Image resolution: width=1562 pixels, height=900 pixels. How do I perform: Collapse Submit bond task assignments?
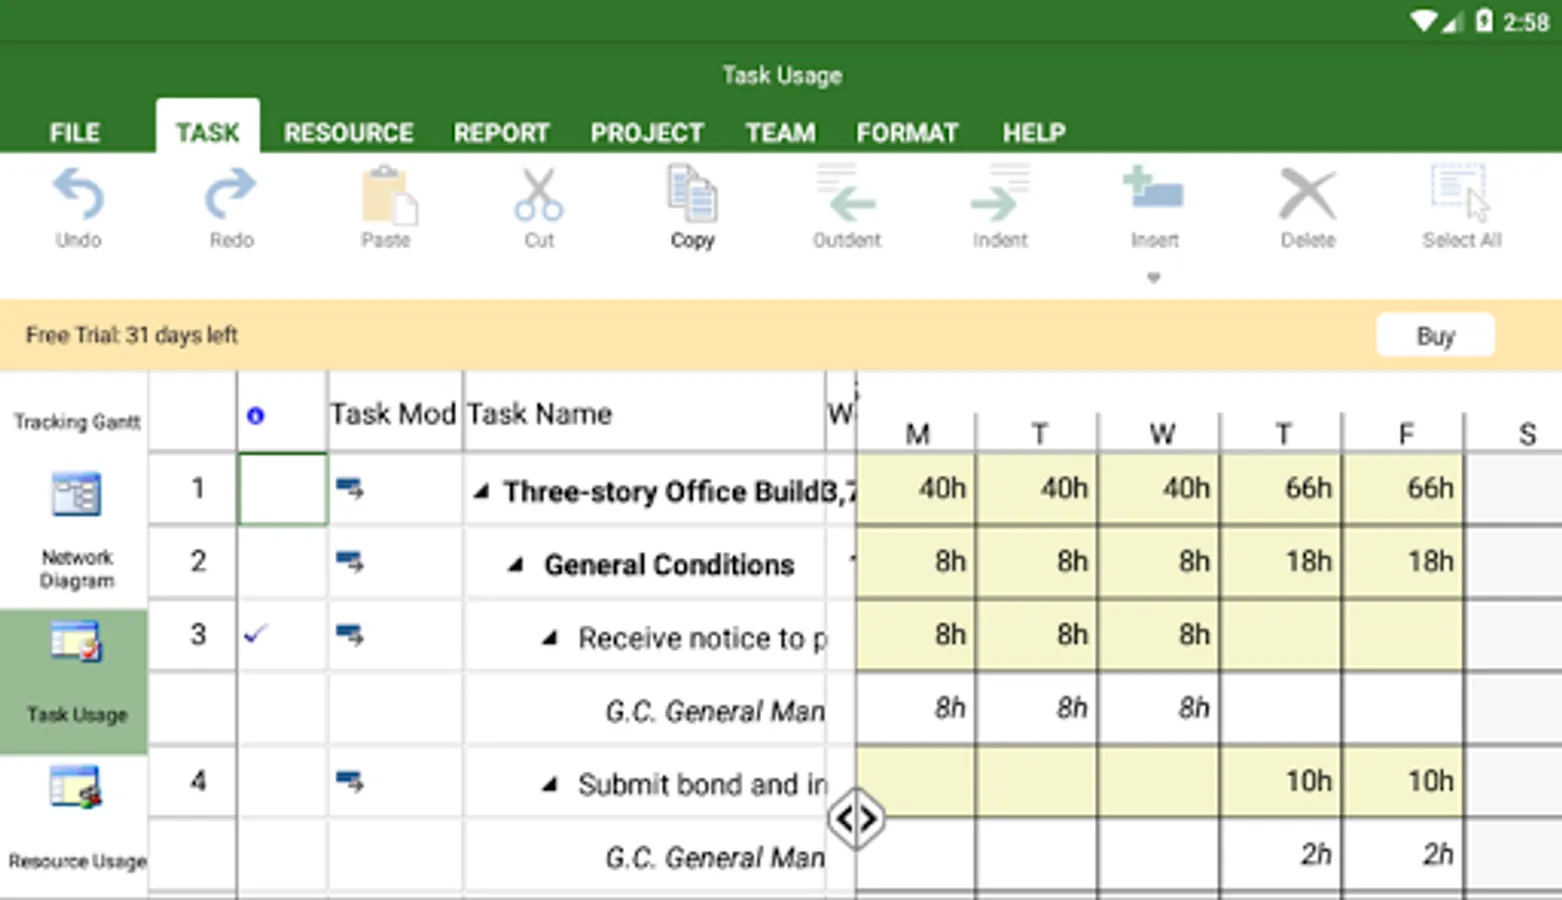(x=550, y=785)
